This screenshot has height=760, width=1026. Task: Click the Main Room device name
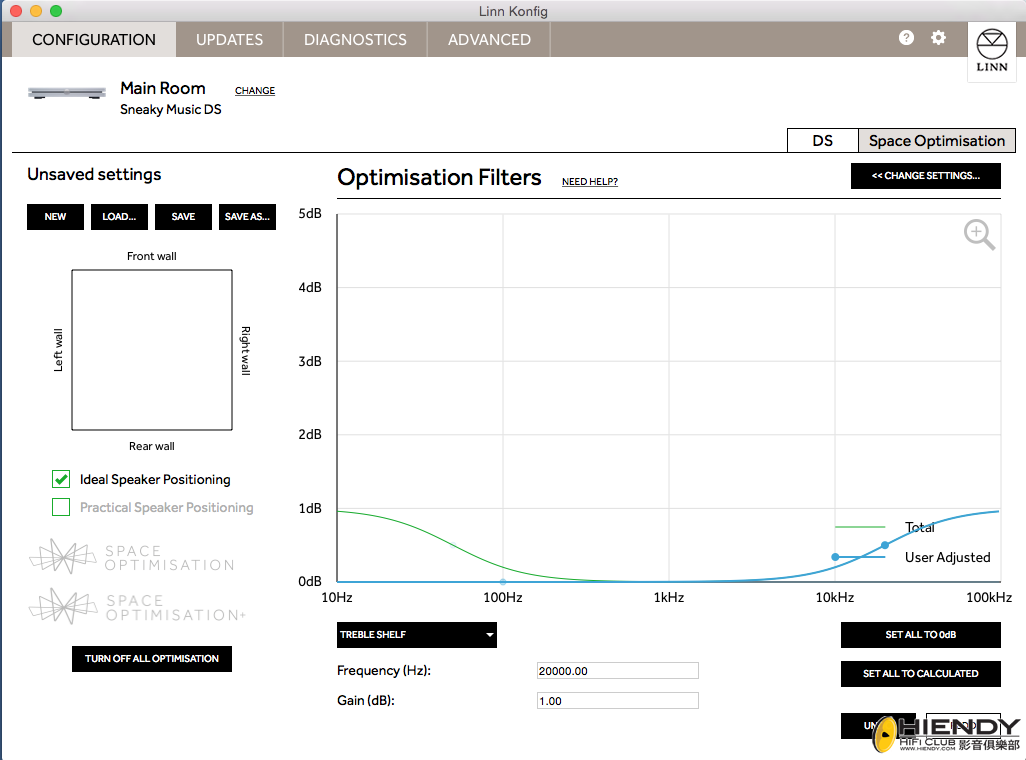[163, 88]
